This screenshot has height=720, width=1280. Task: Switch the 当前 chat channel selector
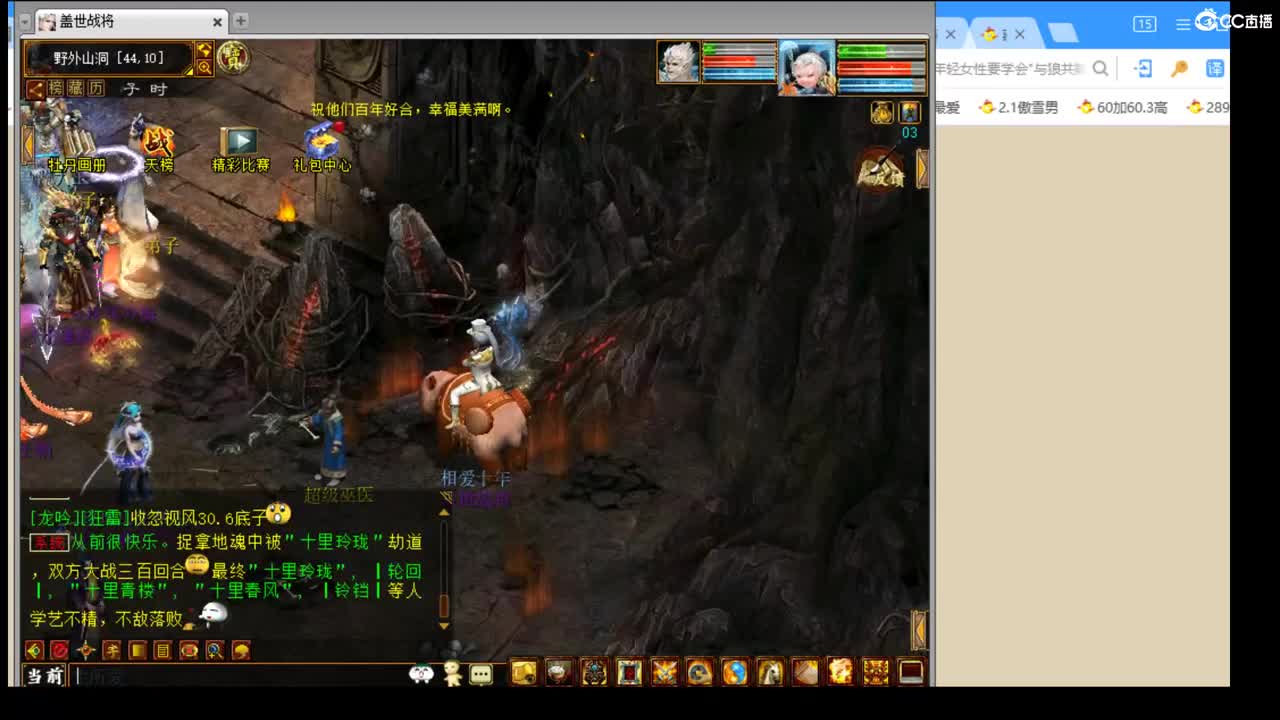[45, 676]
